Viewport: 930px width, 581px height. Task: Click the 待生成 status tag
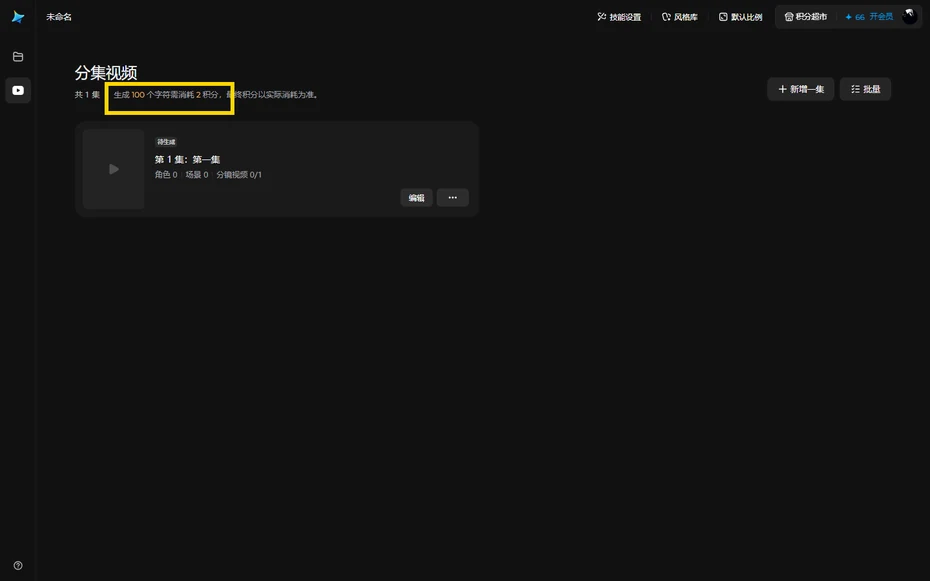[x=166, y=142]
